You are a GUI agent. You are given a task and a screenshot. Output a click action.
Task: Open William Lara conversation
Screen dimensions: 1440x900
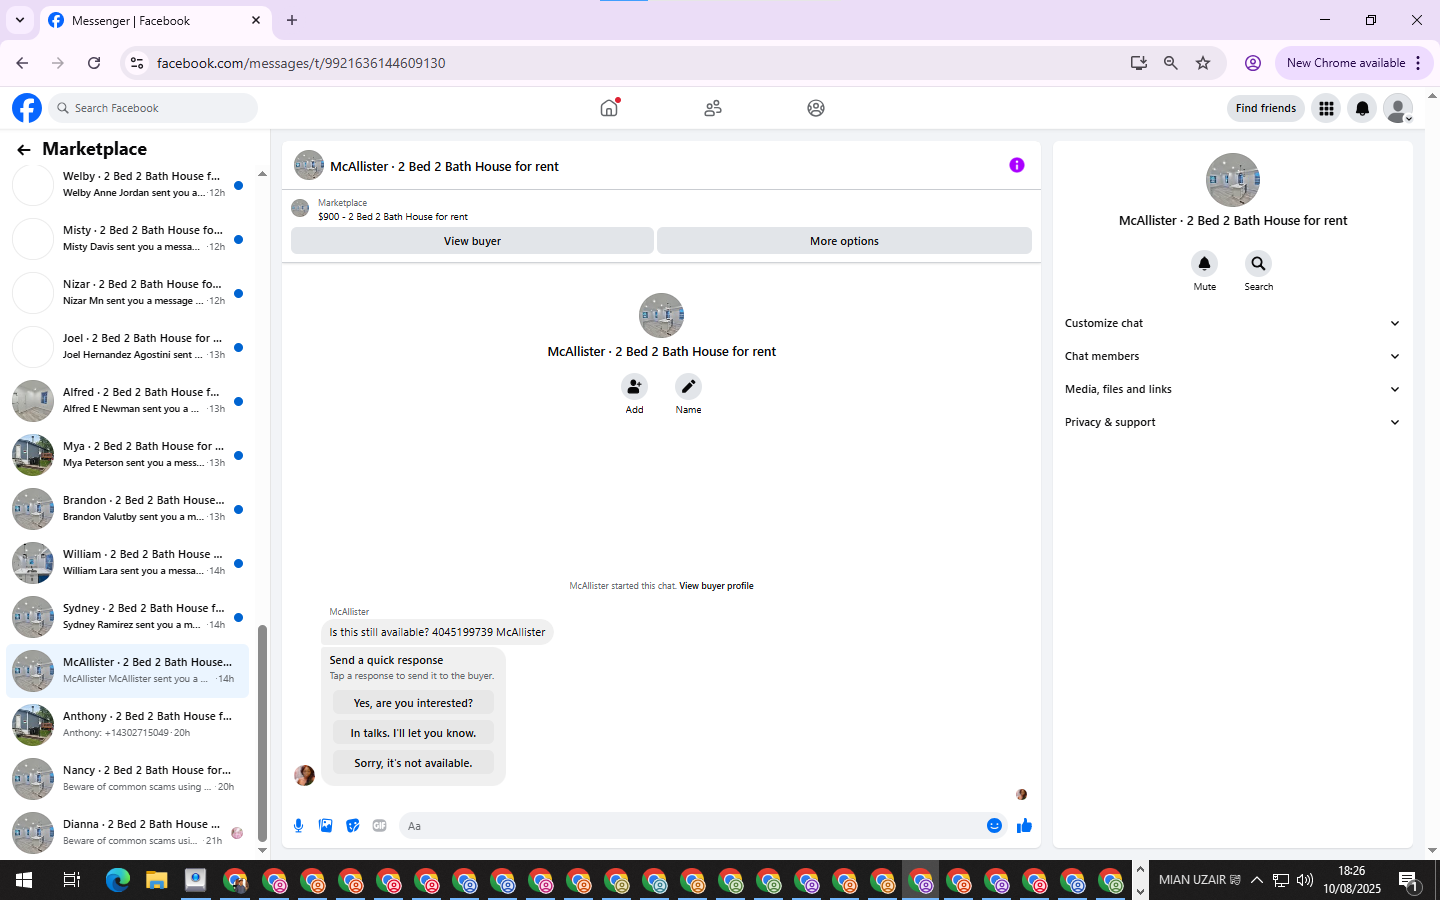pos(128,562)
